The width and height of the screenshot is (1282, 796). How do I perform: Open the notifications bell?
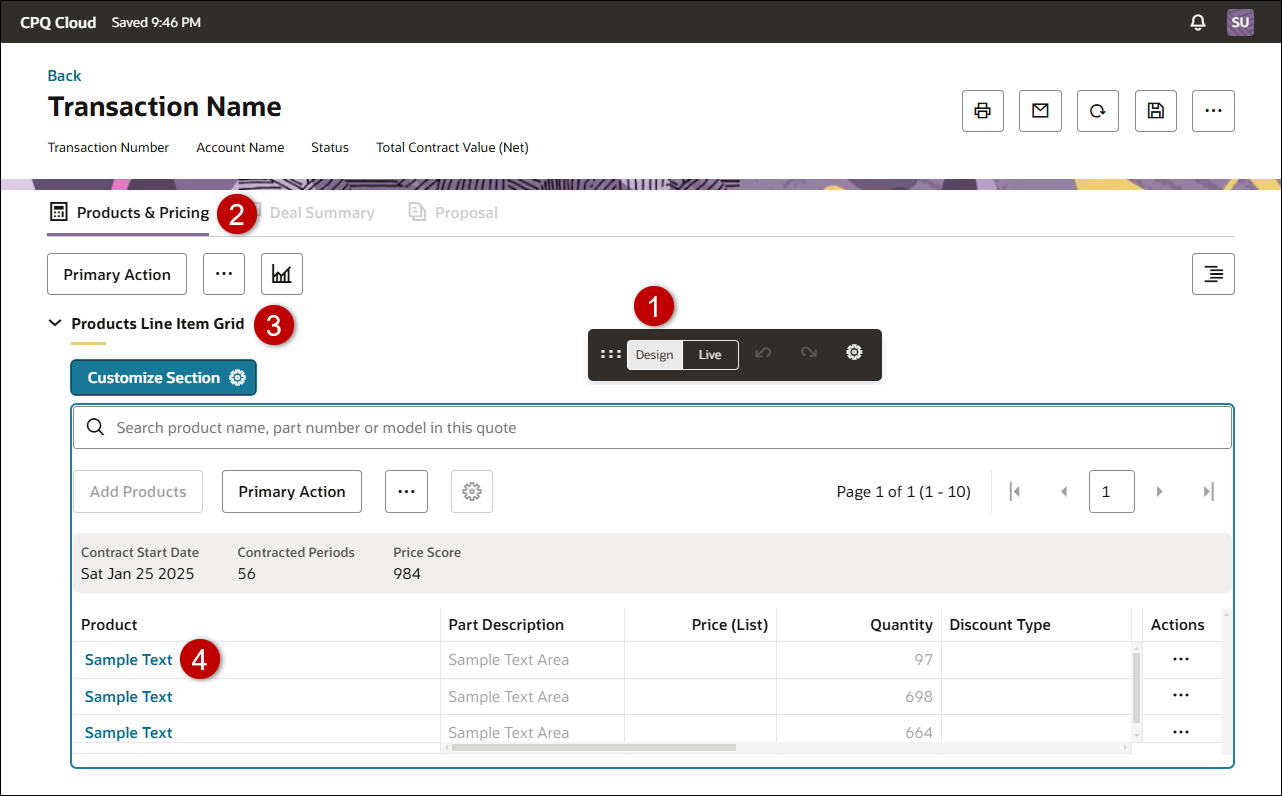click(1198, 22)
